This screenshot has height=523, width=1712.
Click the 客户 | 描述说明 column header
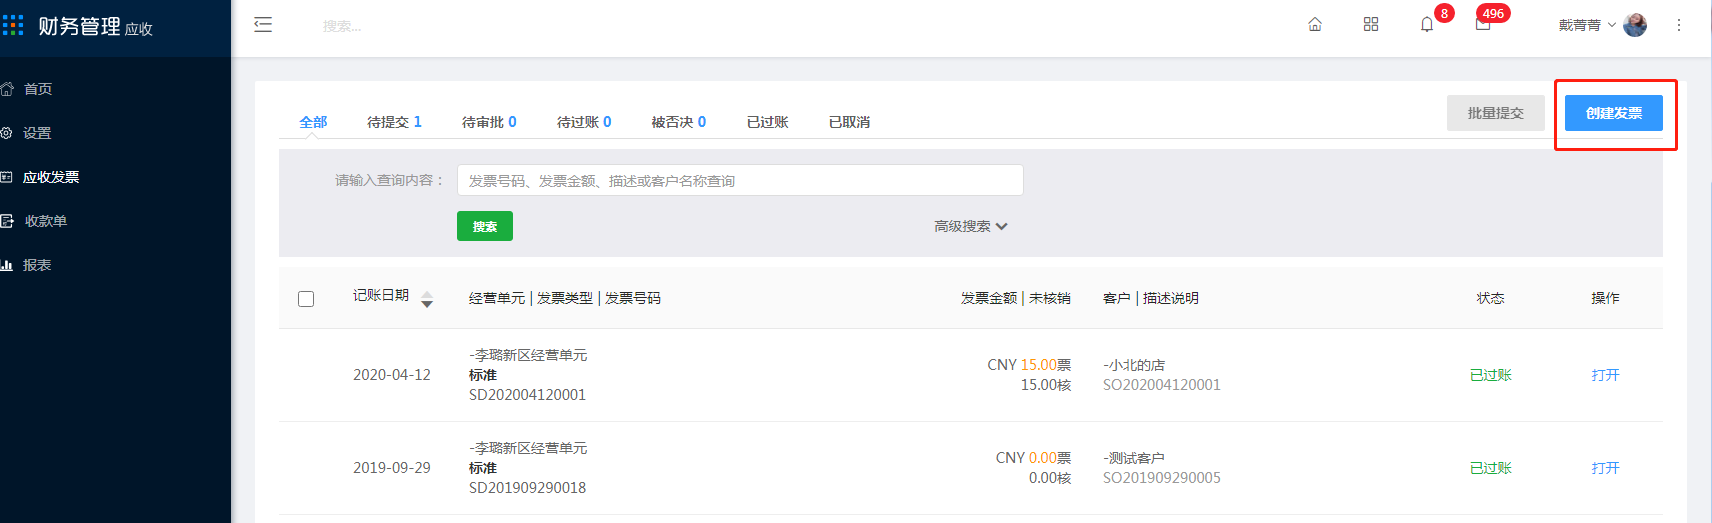click(1151, 298)
